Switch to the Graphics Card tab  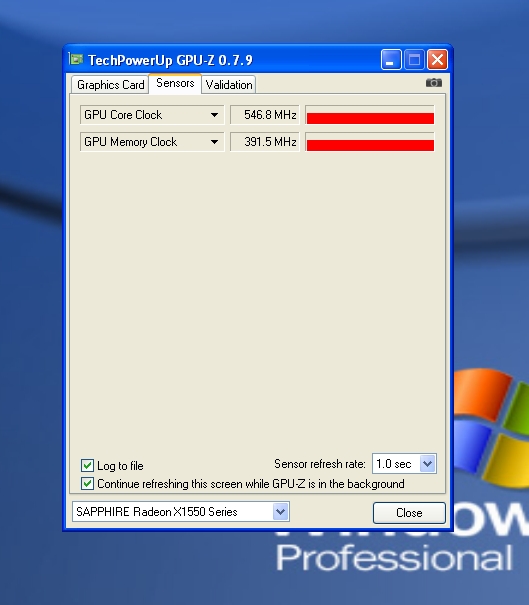click(x=110, y=84)
